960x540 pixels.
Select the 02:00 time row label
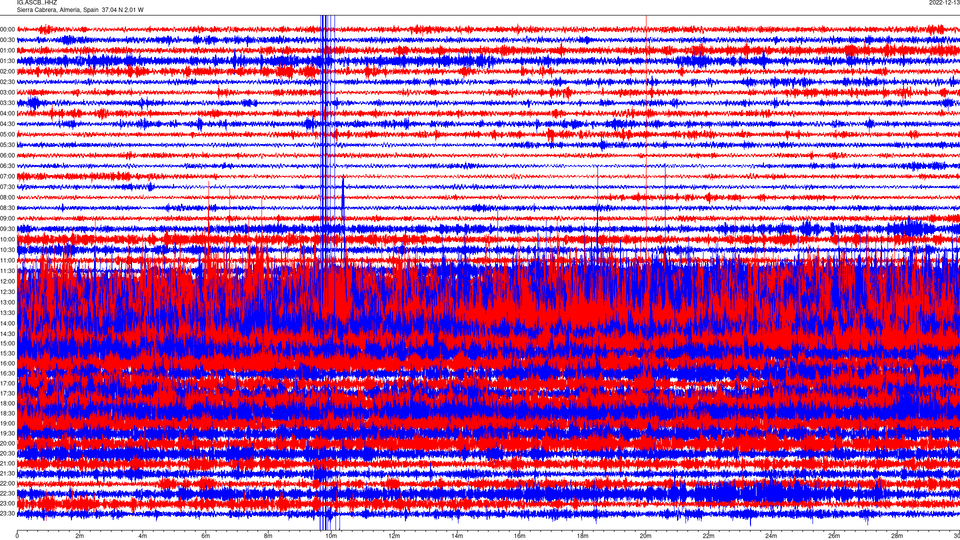coord(8,72)
